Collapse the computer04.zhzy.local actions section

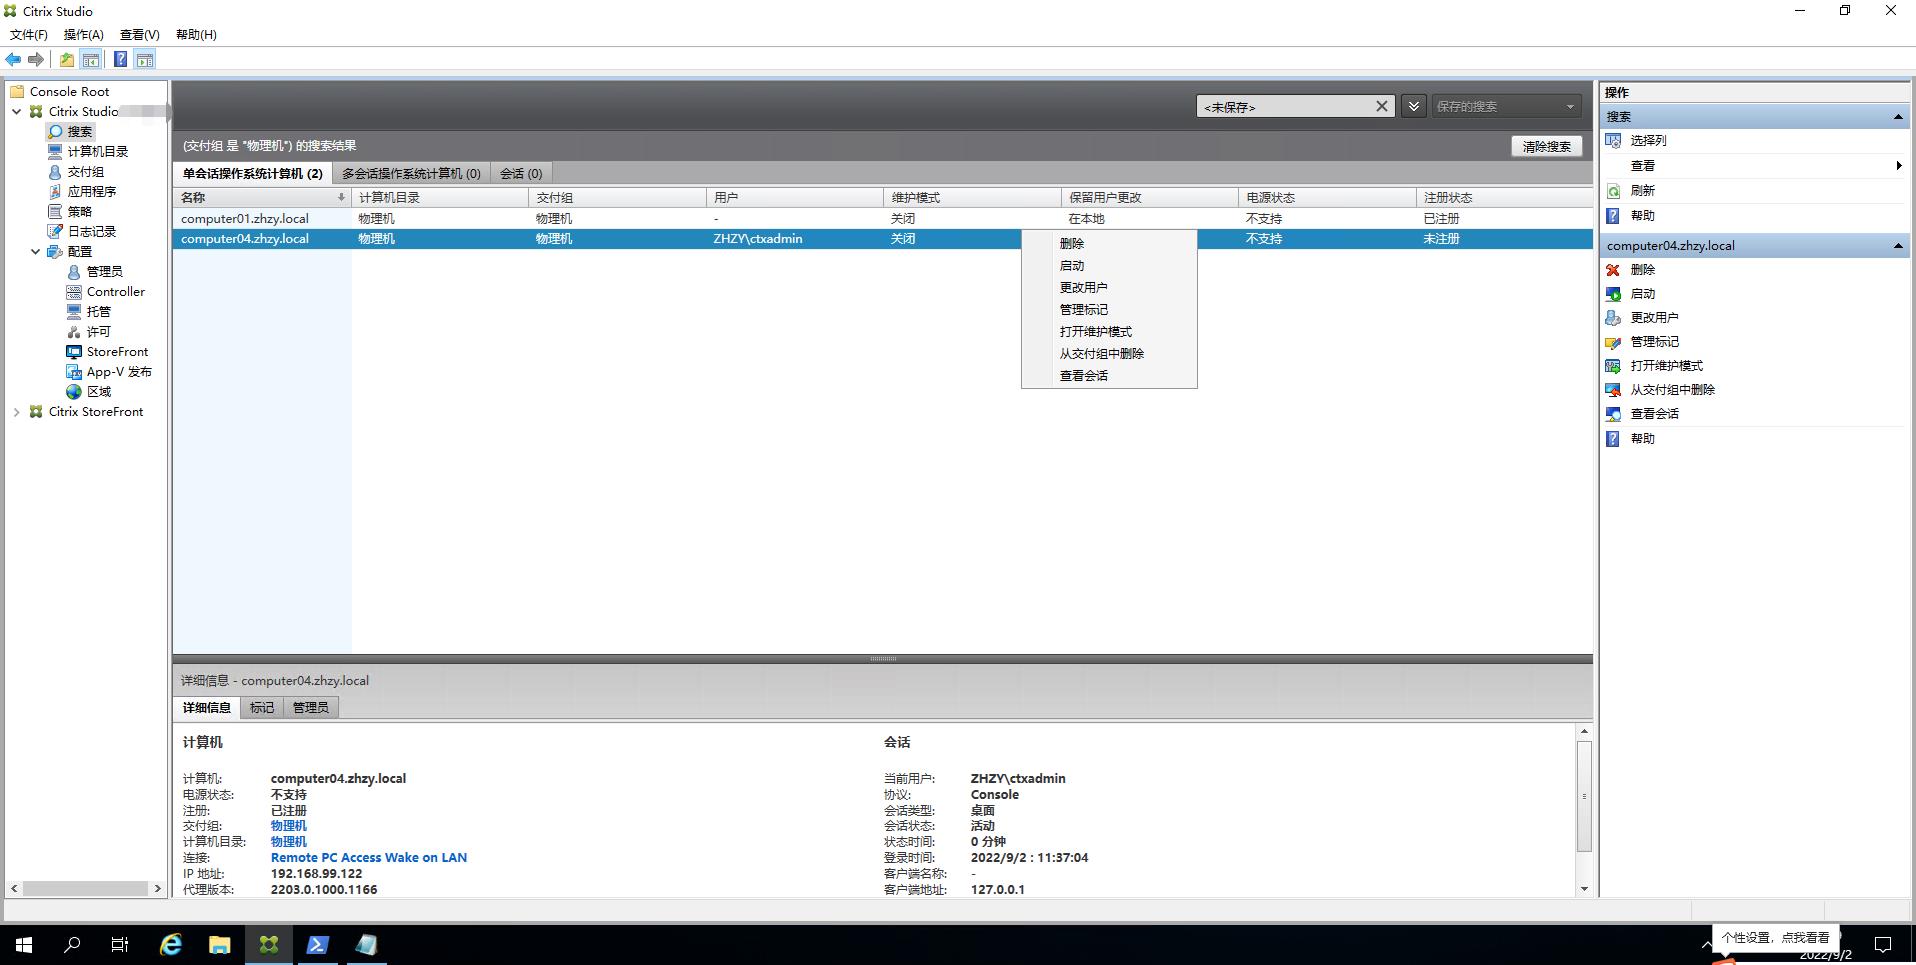pyautogui.click(x=1898, y=246)
